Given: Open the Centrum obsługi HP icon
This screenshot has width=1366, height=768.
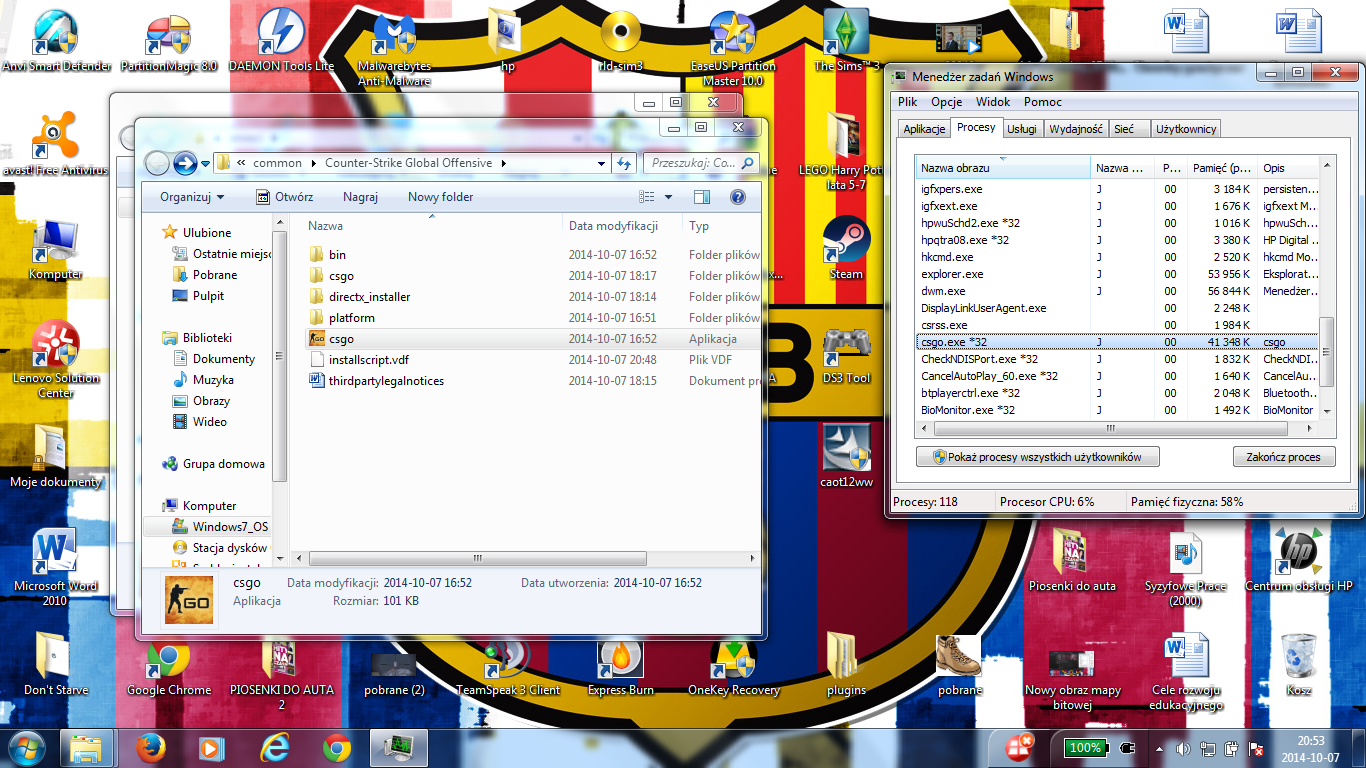Looking at the screenshot, I should 1298,560.
